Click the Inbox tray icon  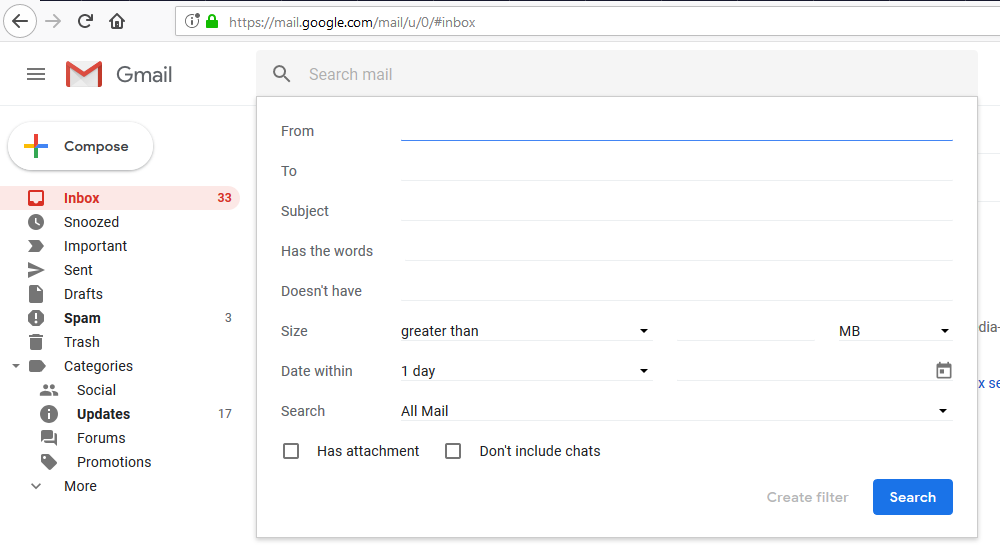click(x=36, y=198)
